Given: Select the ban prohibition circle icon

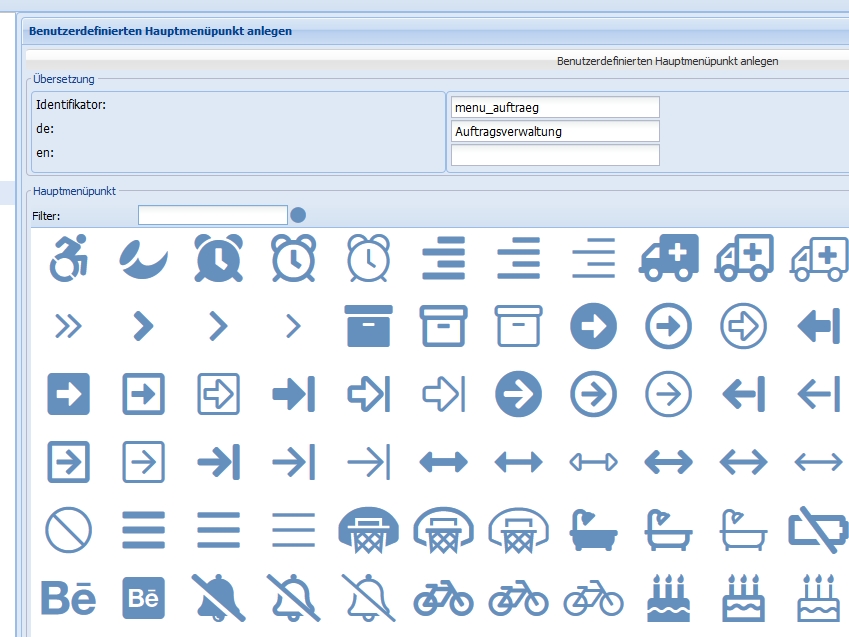Looking at the screenshot, I should 68,528.
